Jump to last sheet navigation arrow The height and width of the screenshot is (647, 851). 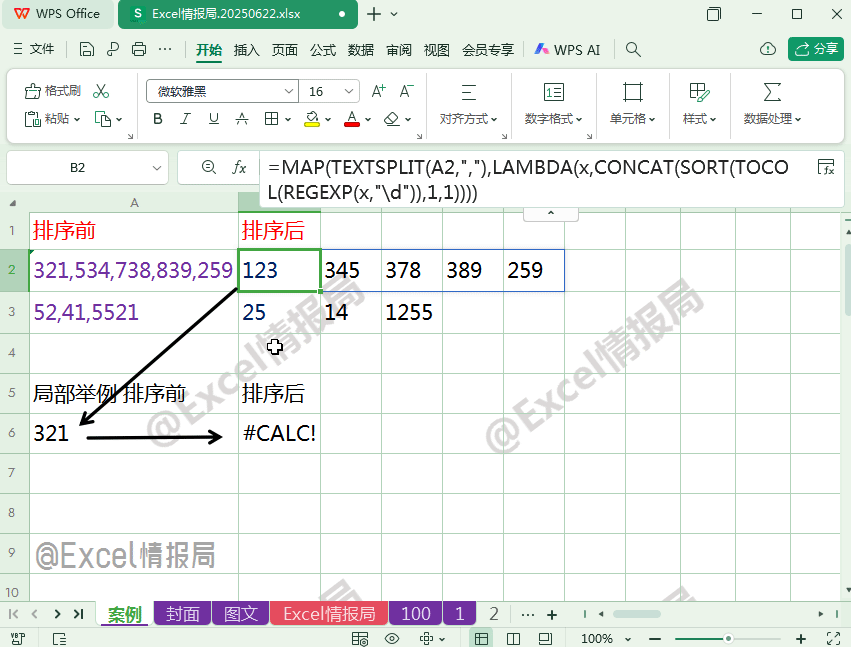pos(79,614)
